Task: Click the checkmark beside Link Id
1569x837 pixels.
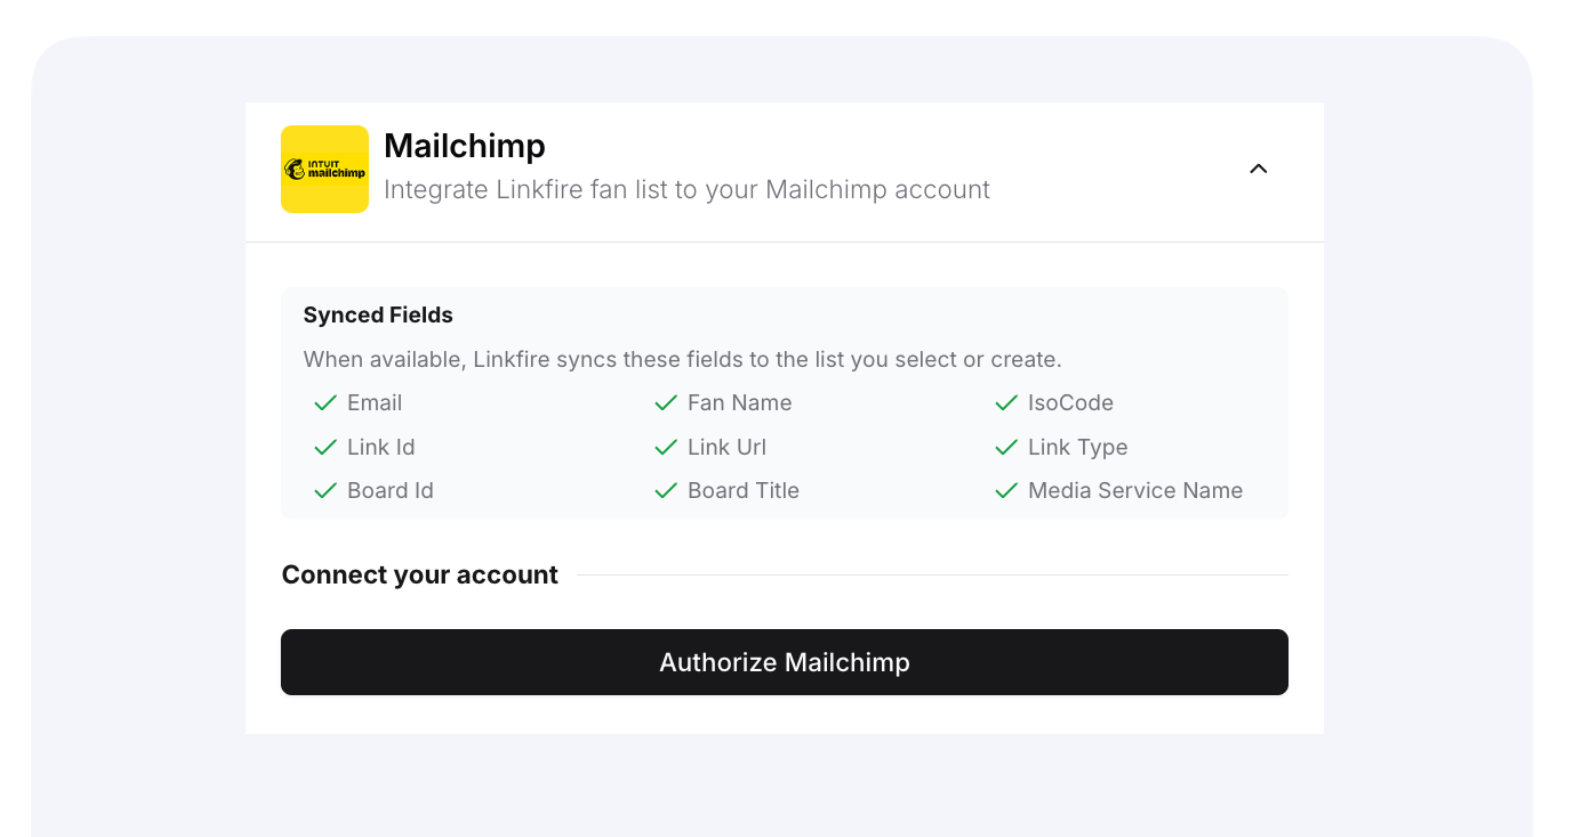Action: (325, 447)
